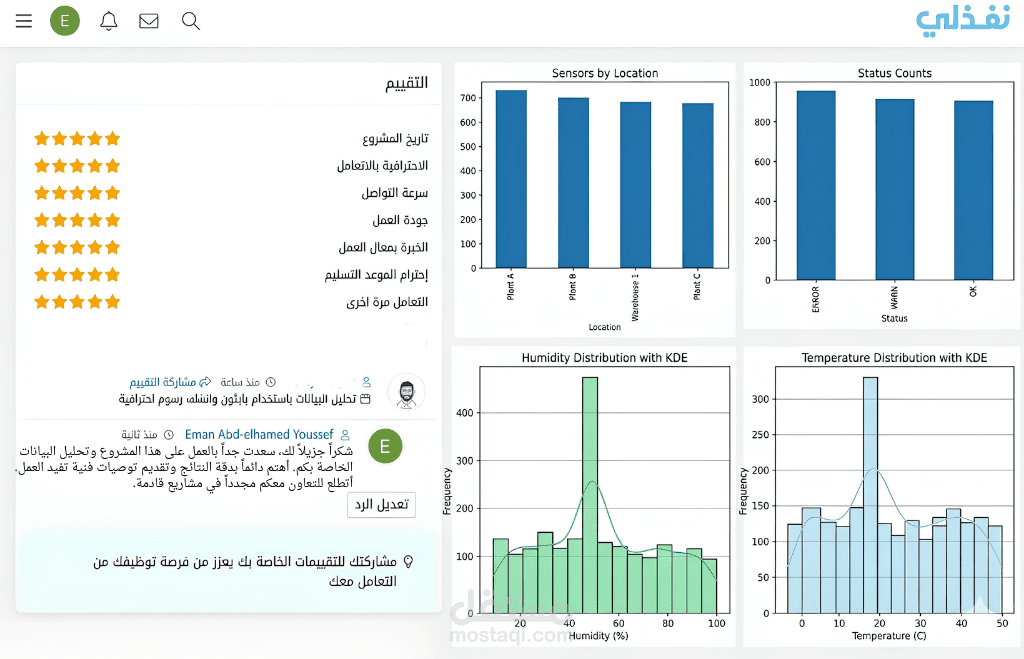1024x659 pixels.
Task: Open Temperature Distribution with KDE chart
Action: [x=883, y=497]
